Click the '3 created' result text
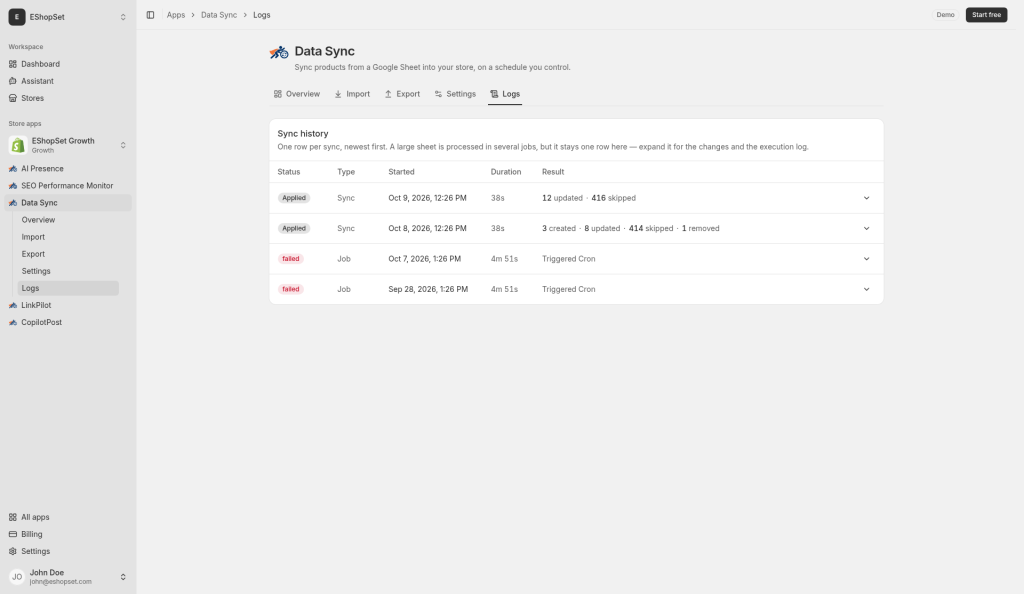The image size is (1024, 594). click(558, 228)
